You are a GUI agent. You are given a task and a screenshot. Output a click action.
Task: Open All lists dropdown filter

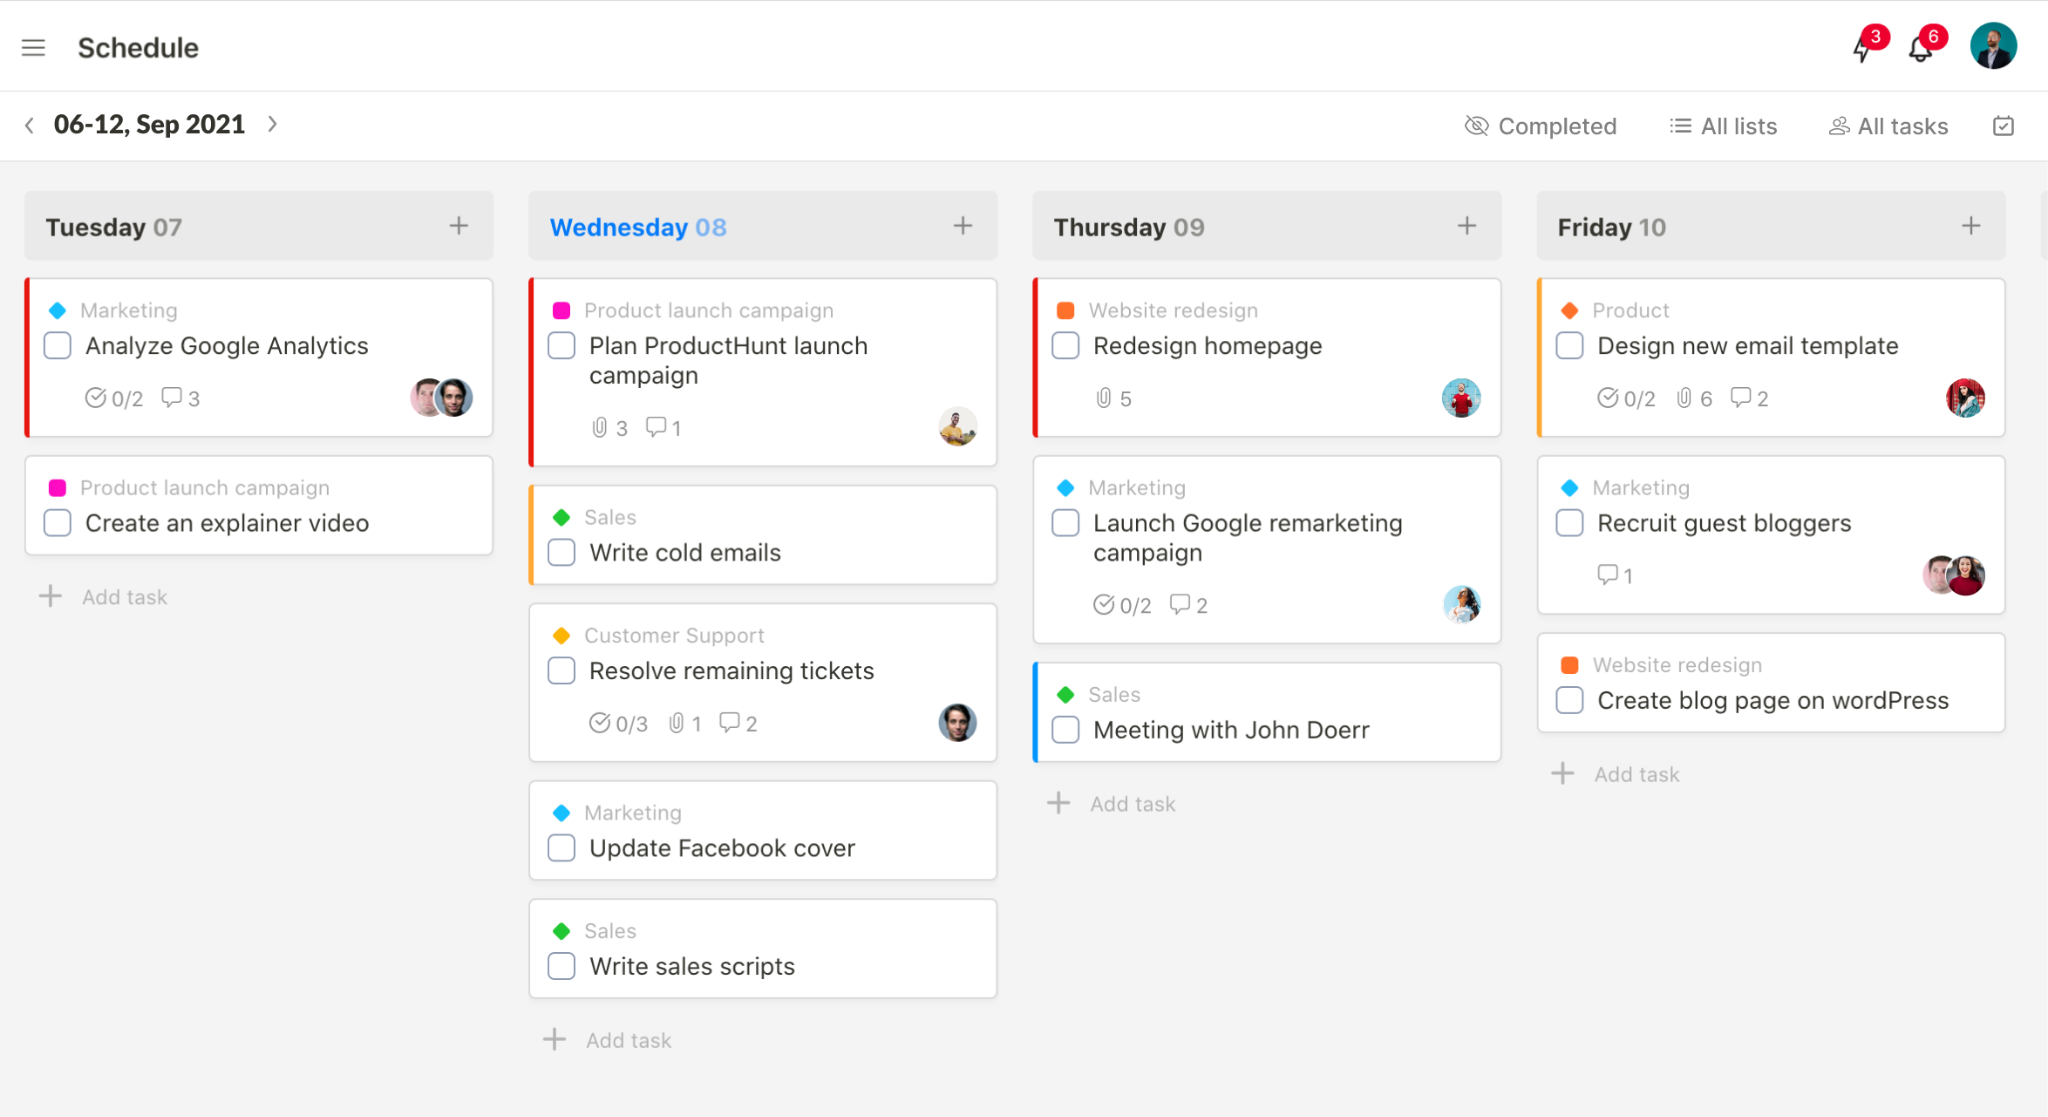[x=1721, y=125]
